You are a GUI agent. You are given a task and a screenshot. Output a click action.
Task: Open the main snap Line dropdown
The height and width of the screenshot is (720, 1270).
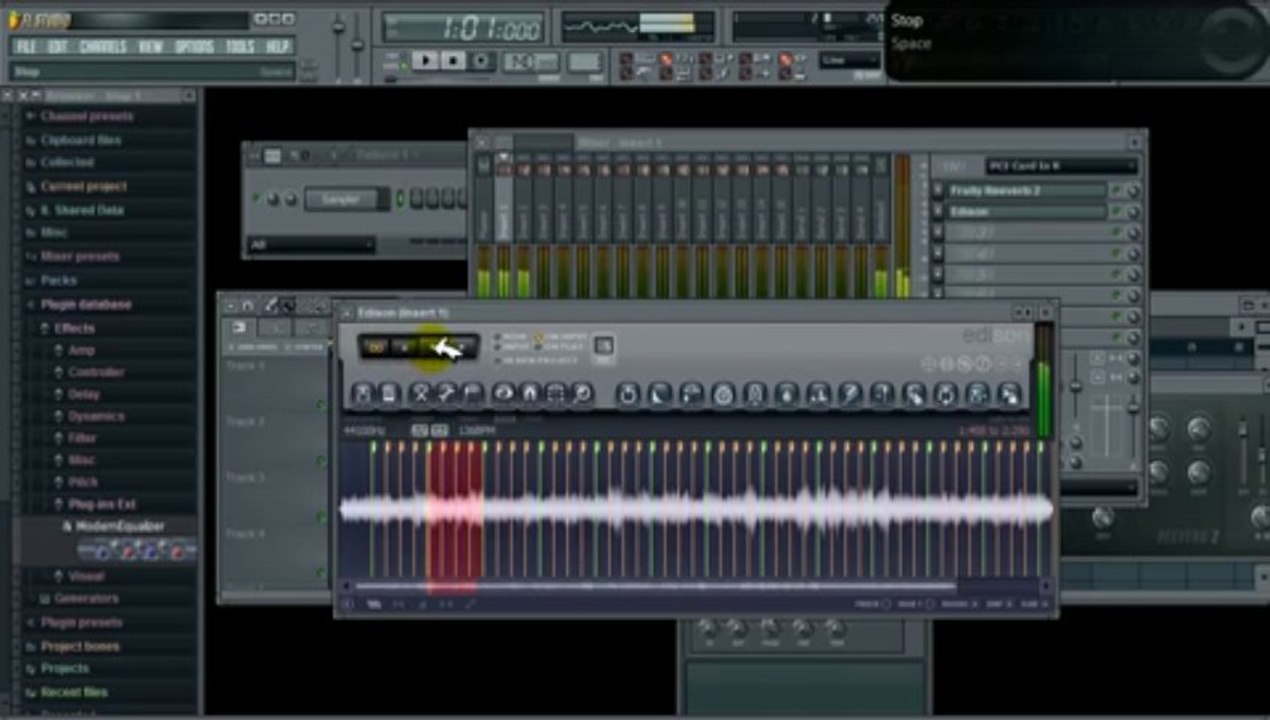(850, 61)
